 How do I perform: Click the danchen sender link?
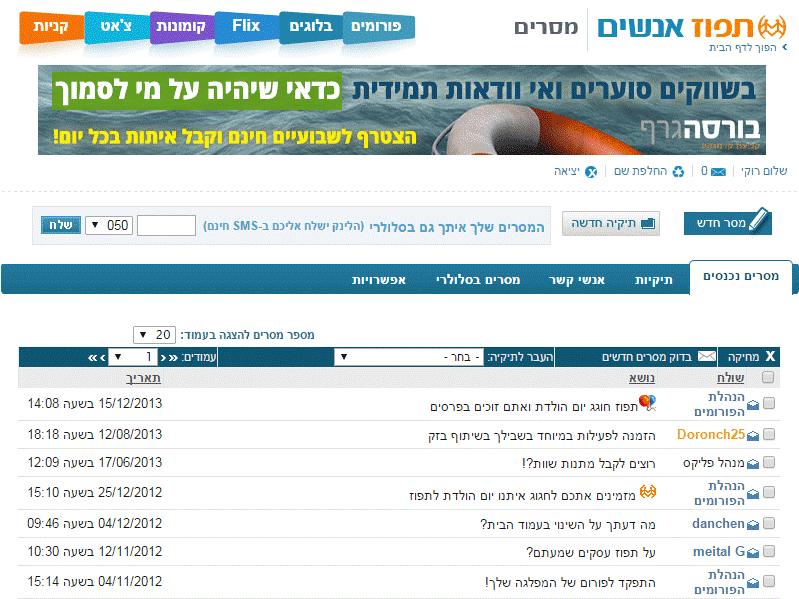(718, 524)
